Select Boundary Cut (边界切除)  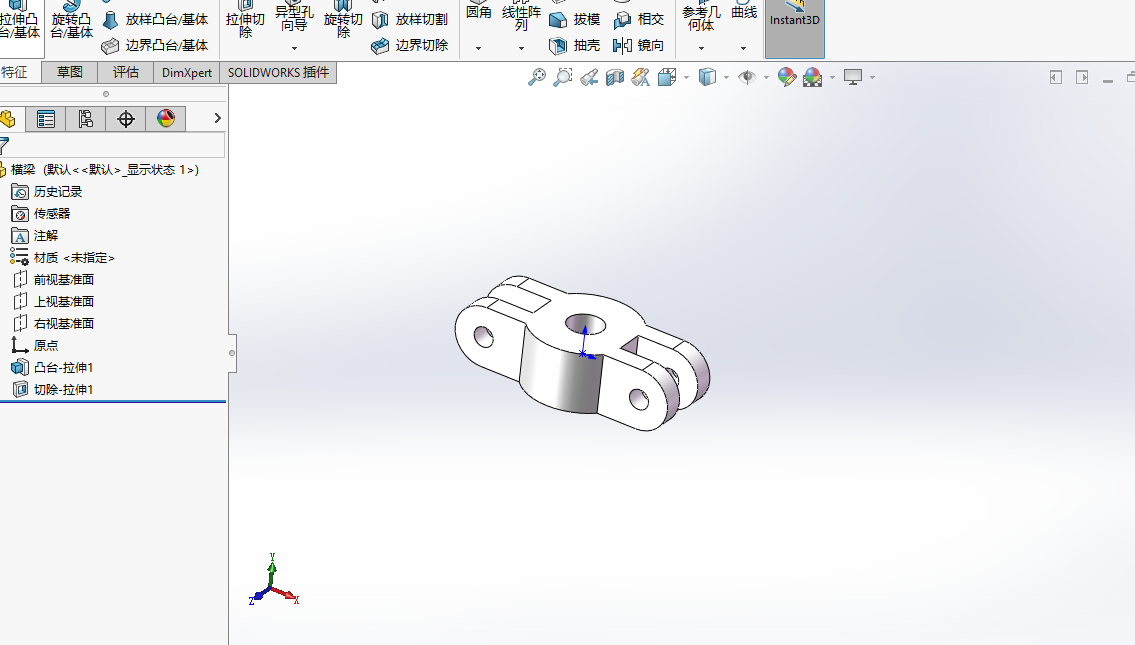click(410, 46)
